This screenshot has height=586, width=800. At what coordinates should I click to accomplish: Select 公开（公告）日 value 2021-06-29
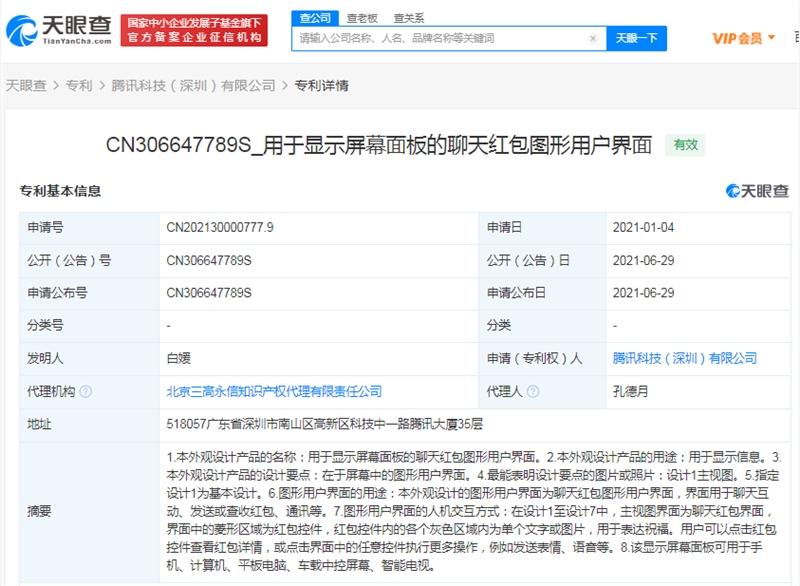pos(643,261)
